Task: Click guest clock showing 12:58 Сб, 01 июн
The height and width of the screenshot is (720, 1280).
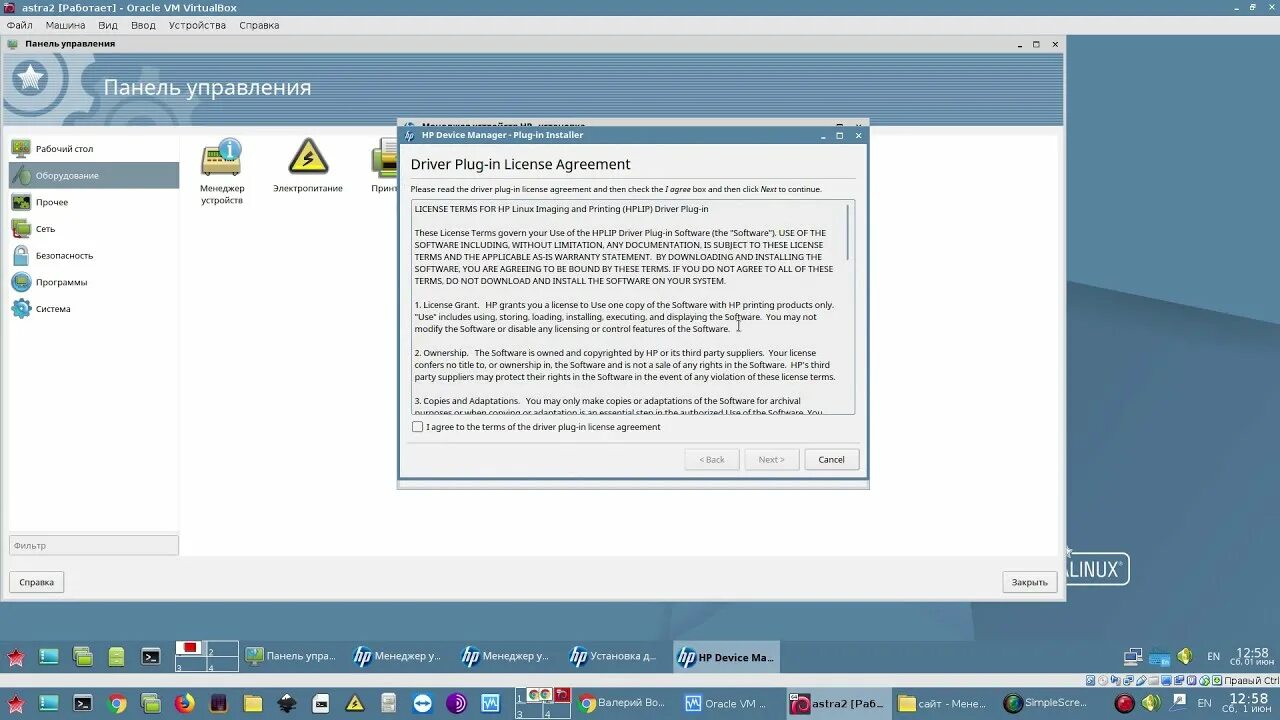Action: (x=1251, y=657)
